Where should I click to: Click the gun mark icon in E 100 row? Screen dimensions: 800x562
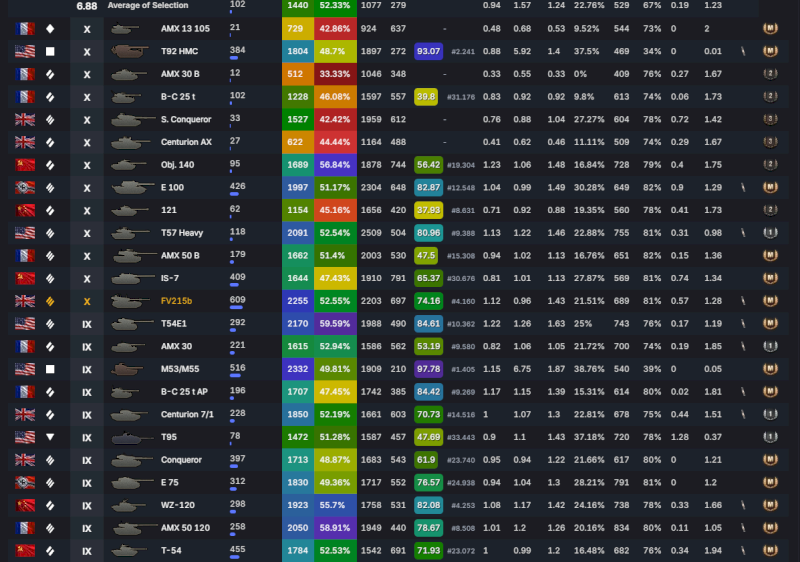coord(743,188)
